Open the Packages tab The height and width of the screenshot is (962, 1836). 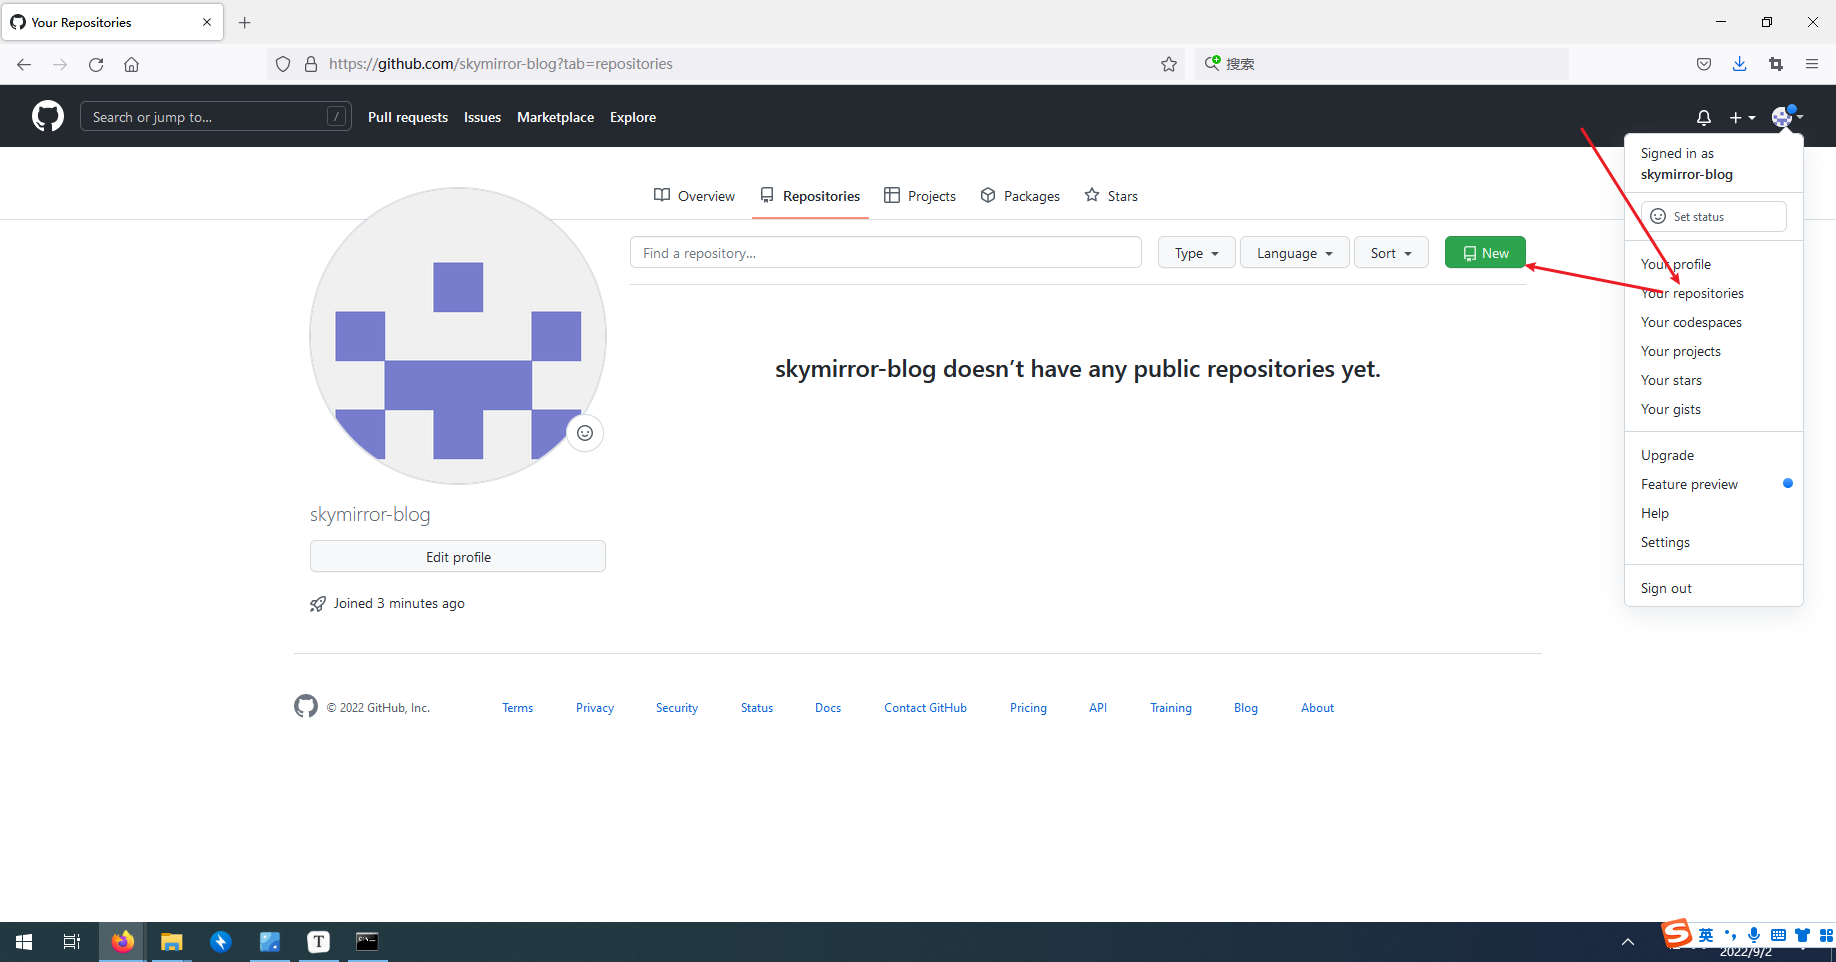coord(1020,196)
